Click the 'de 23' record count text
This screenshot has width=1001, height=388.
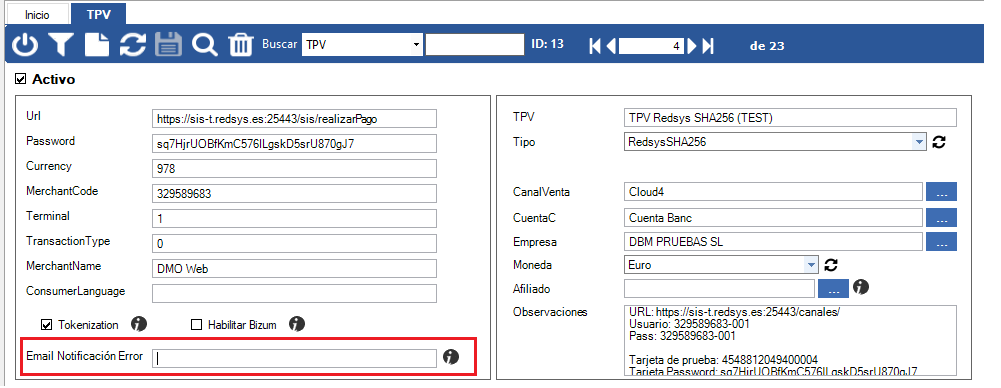(767, 46)
